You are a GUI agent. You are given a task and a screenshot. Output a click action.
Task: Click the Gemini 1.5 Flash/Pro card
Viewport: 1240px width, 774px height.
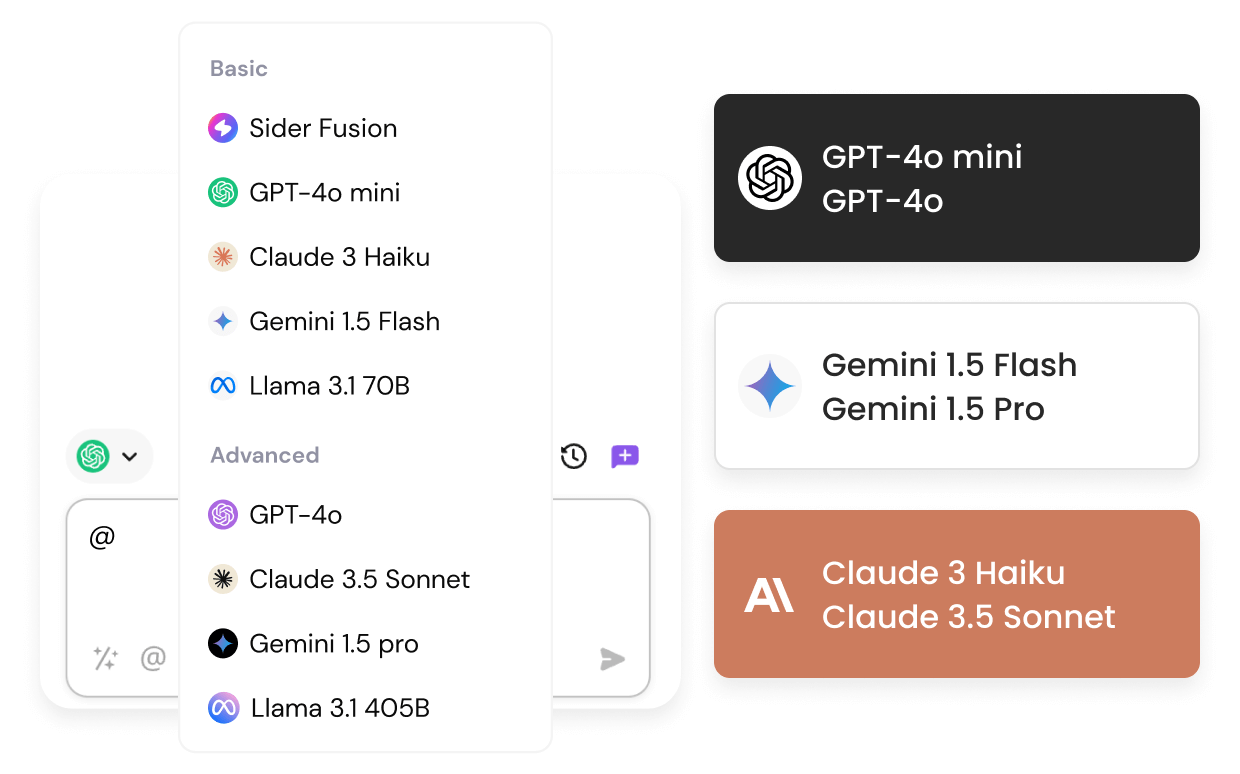pos(956,386)
